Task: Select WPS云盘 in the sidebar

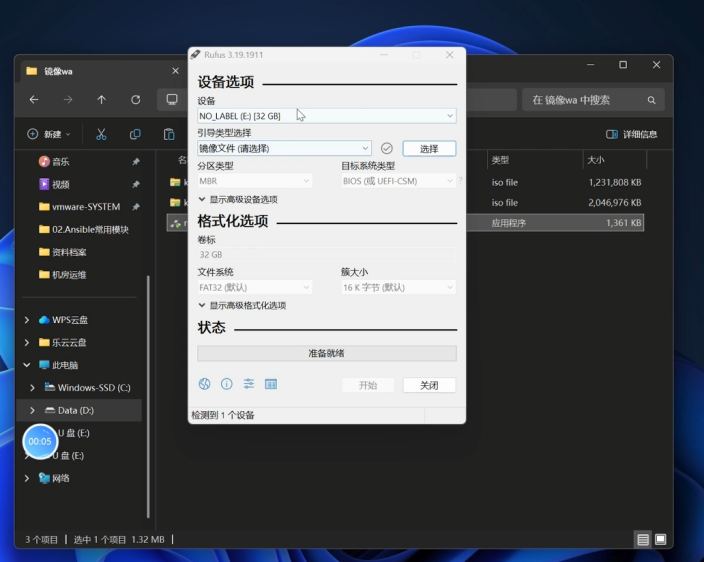Action: click(x=63, y=320)
